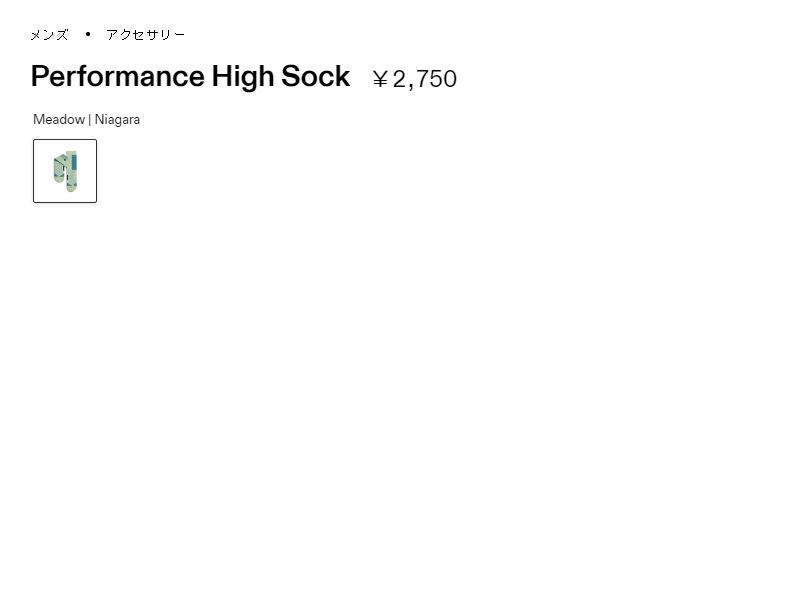Click the Performance High Sock title
The image size is (800, 600).
coord(190,77)
